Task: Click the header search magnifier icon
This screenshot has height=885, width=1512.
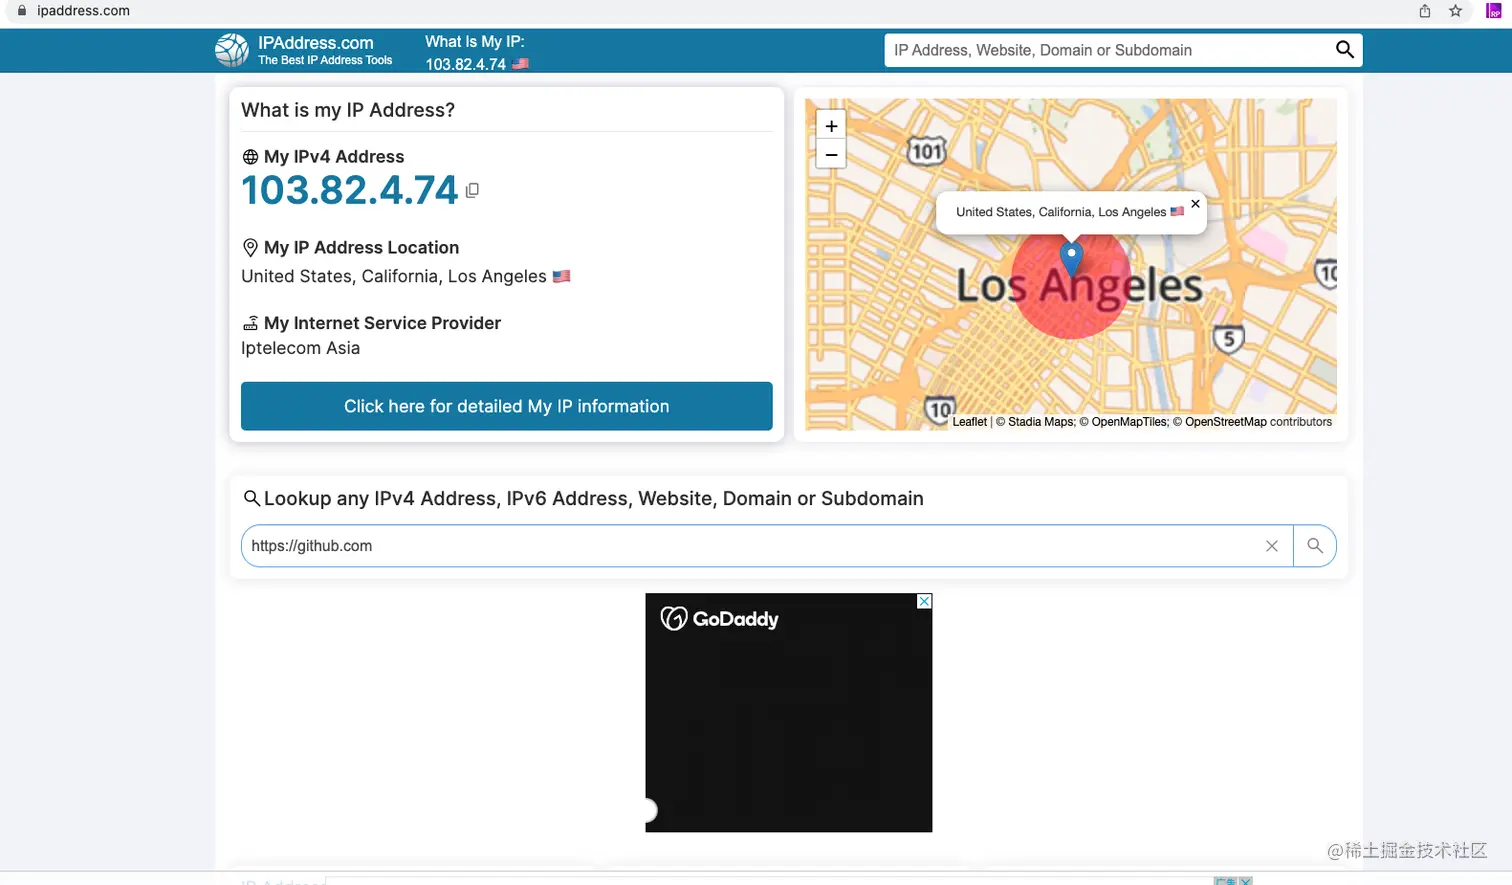Action: 1345,50
